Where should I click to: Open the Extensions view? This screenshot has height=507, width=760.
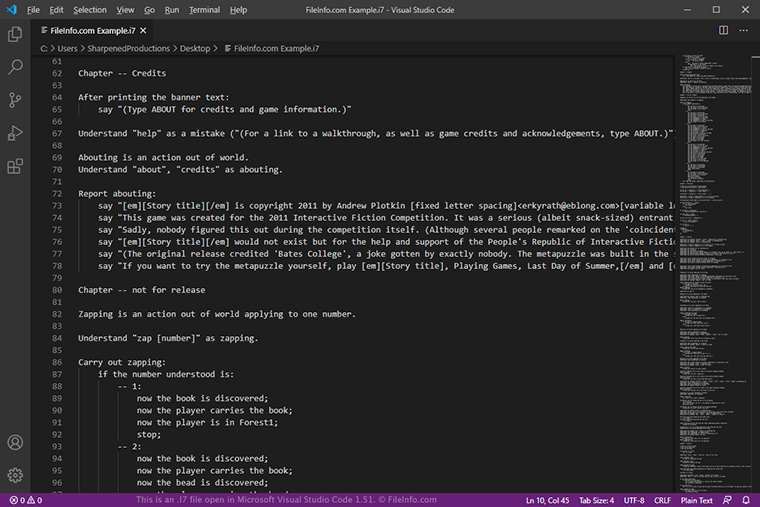click(x=15, y=166)
